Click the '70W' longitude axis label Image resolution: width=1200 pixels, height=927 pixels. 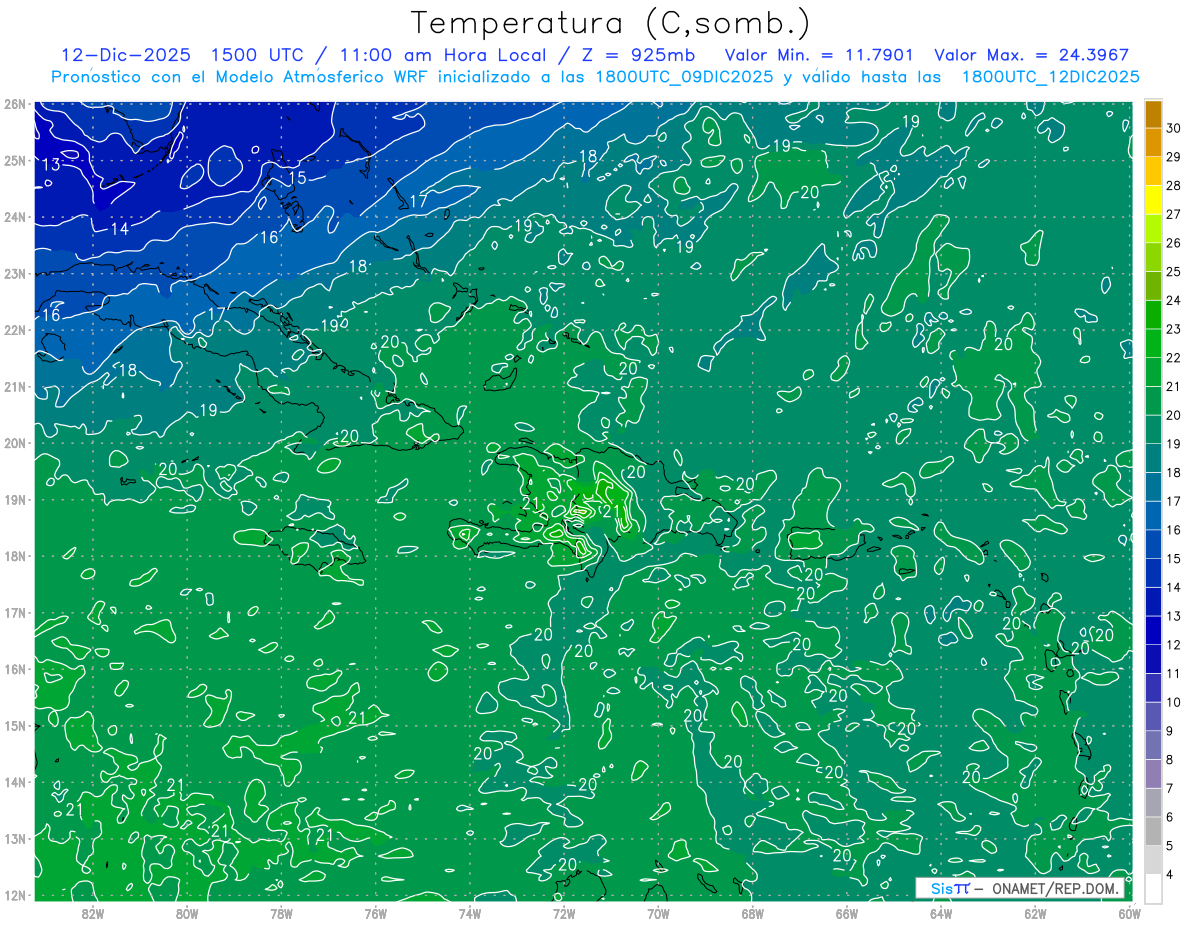pos(658,913)
